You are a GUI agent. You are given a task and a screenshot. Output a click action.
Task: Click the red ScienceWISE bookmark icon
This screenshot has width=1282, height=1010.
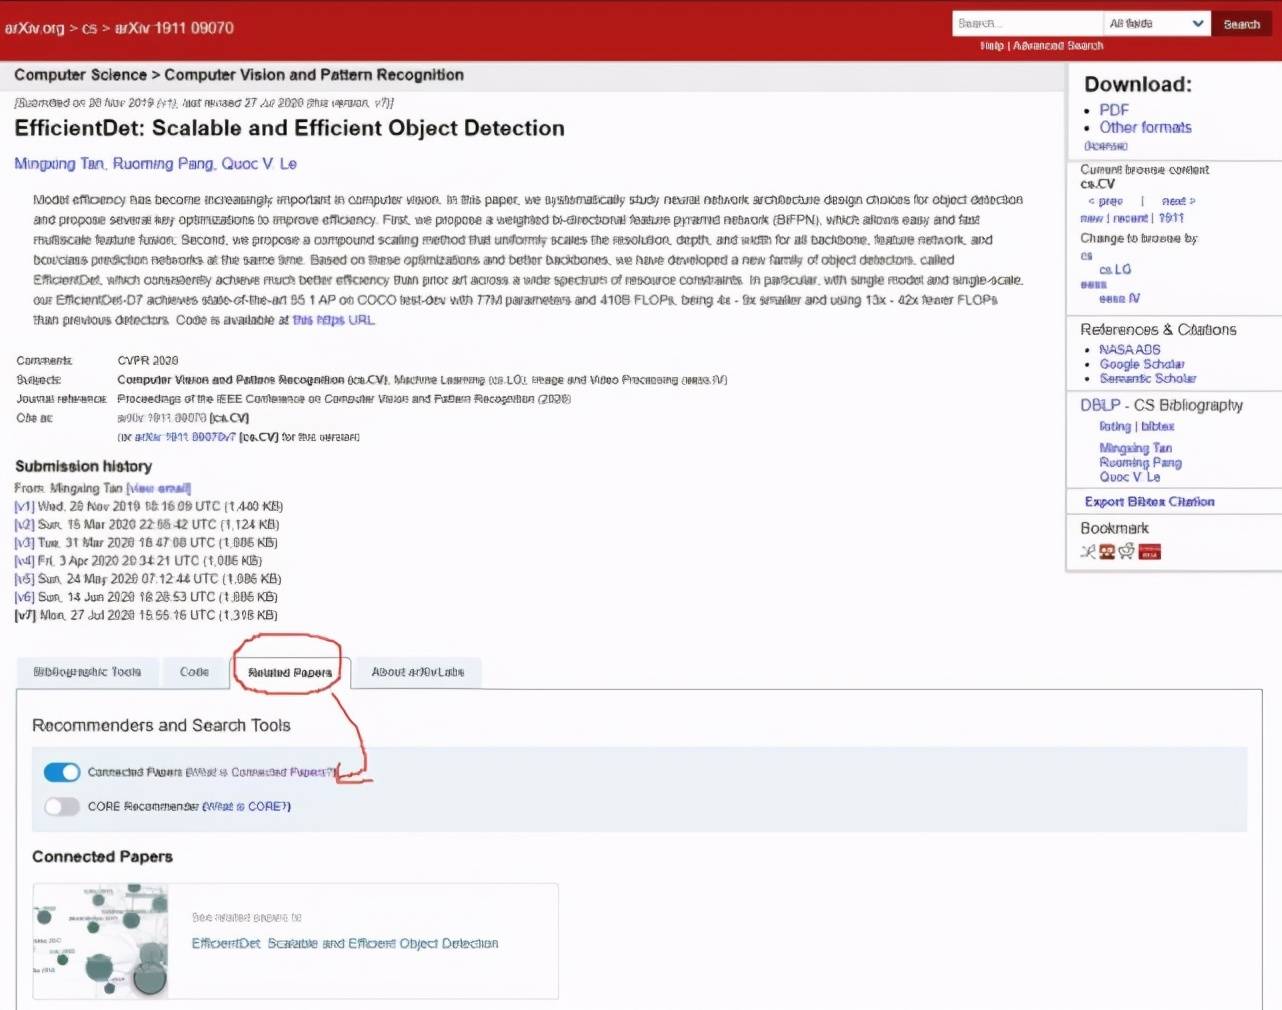pos(1150,551)
